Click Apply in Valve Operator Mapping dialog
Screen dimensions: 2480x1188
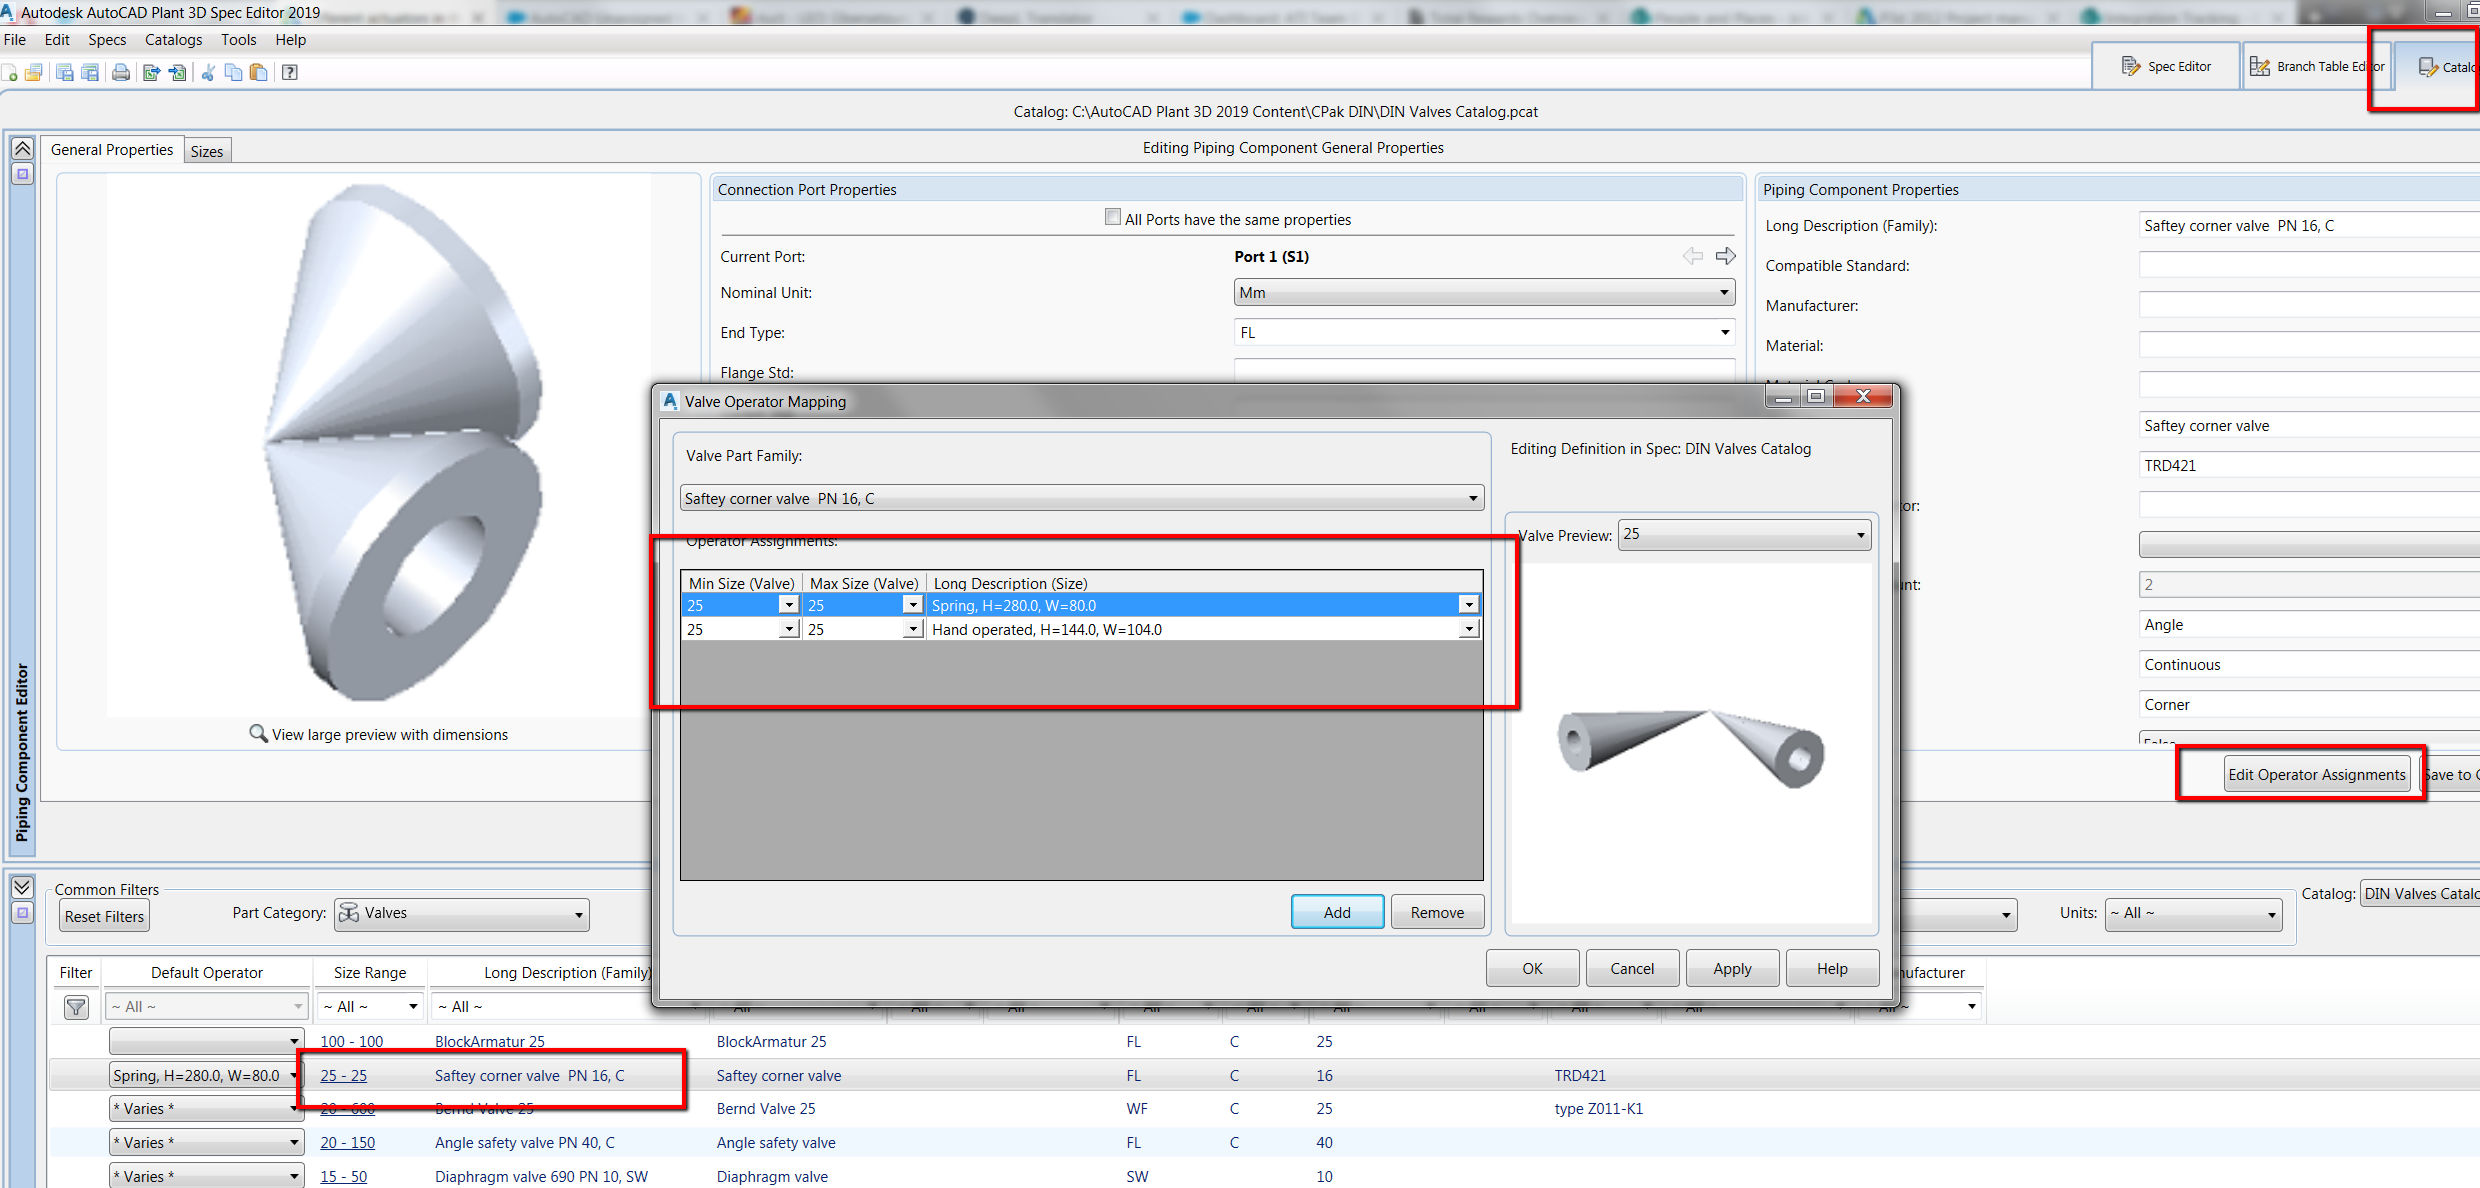1732,968
